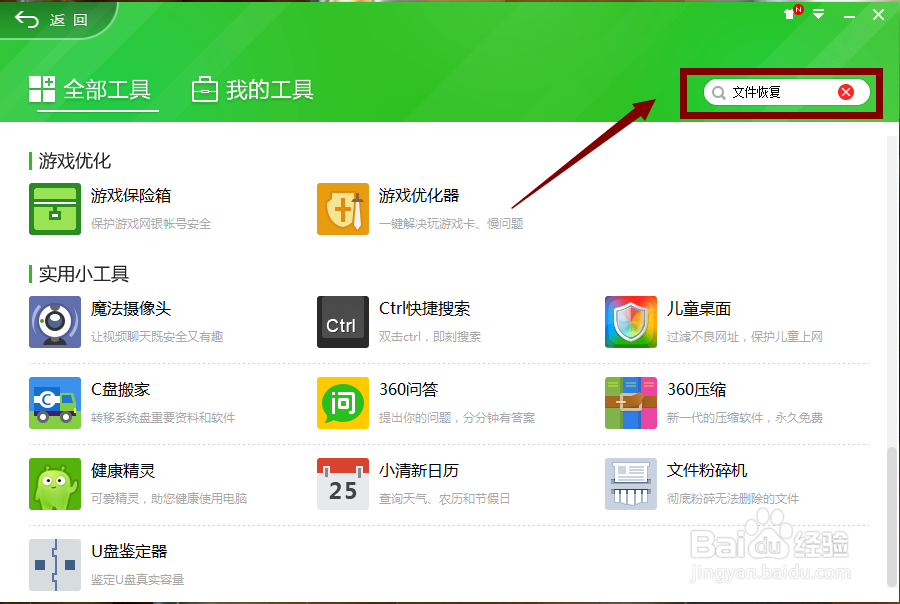
Task: Close the toolbox window
Action: pyautogui.click(x=878, y=14)
